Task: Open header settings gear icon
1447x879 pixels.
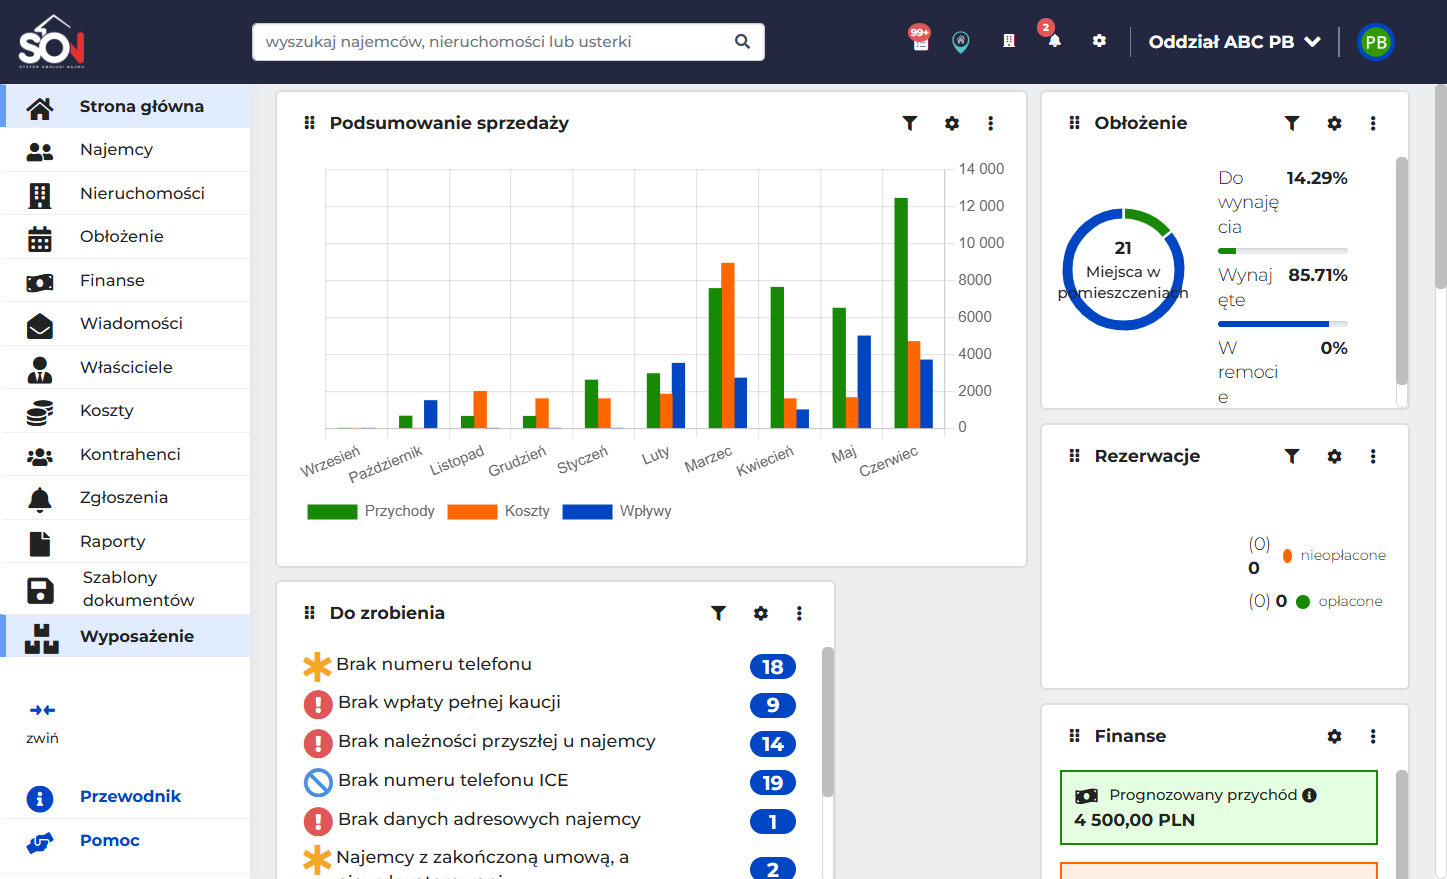Action: click(x=1099, y=41)
